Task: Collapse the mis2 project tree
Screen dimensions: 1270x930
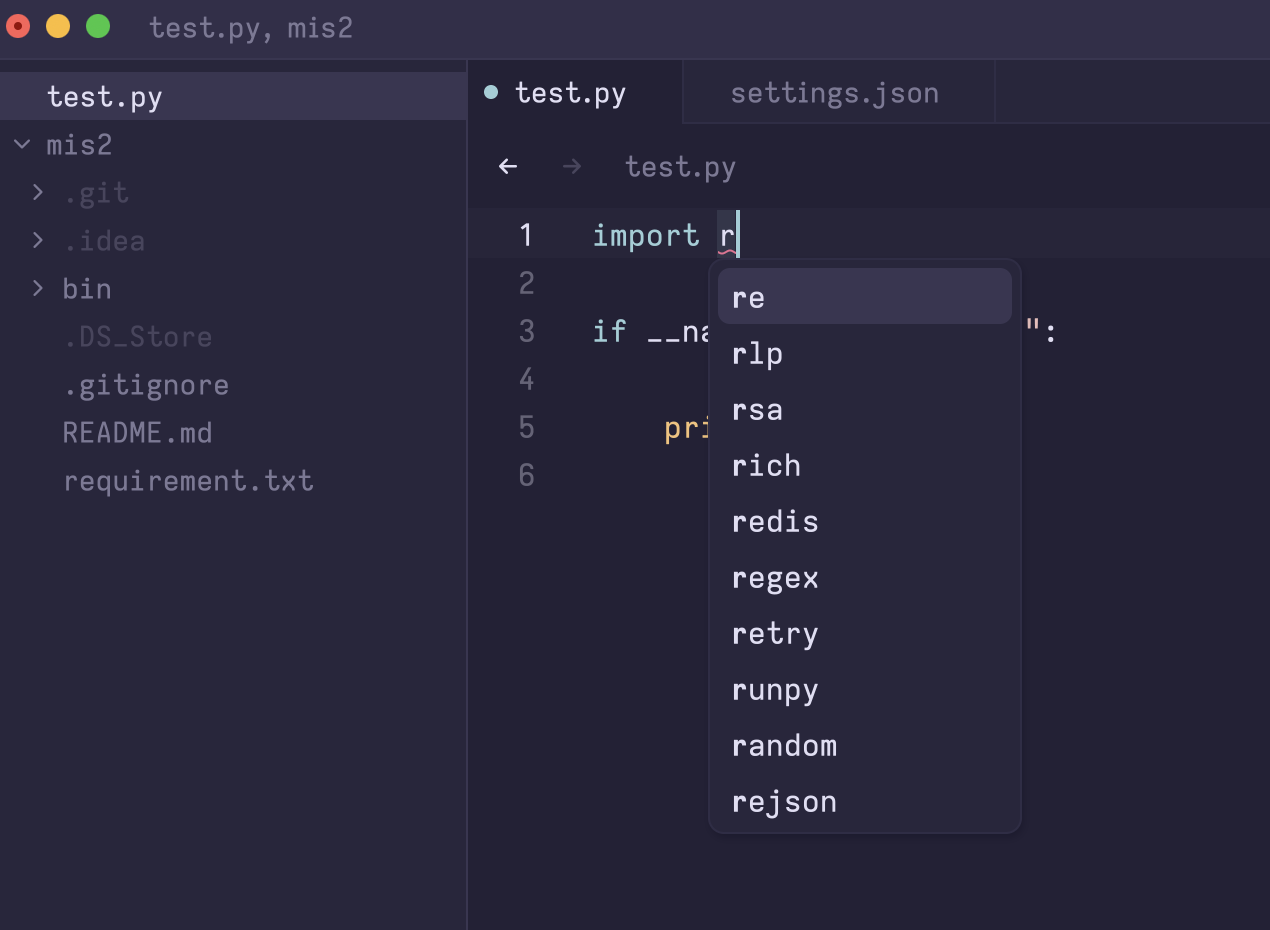Action: 21,144
